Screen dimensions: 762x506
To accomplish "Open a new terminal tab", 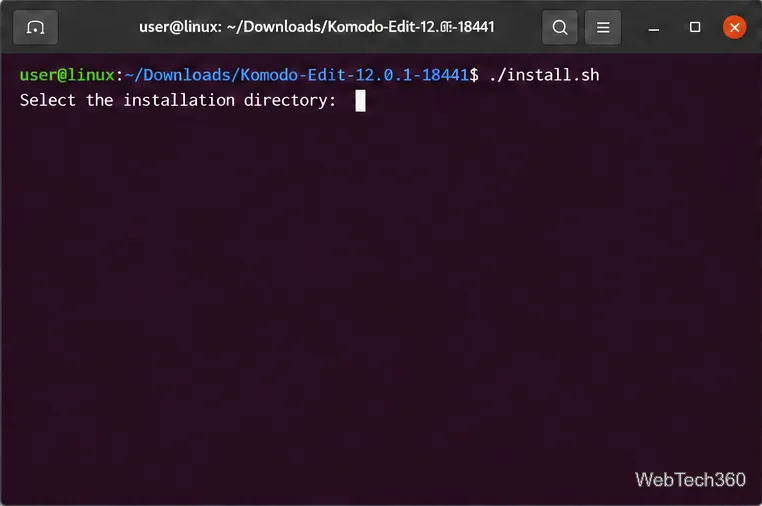I will 35,27.
